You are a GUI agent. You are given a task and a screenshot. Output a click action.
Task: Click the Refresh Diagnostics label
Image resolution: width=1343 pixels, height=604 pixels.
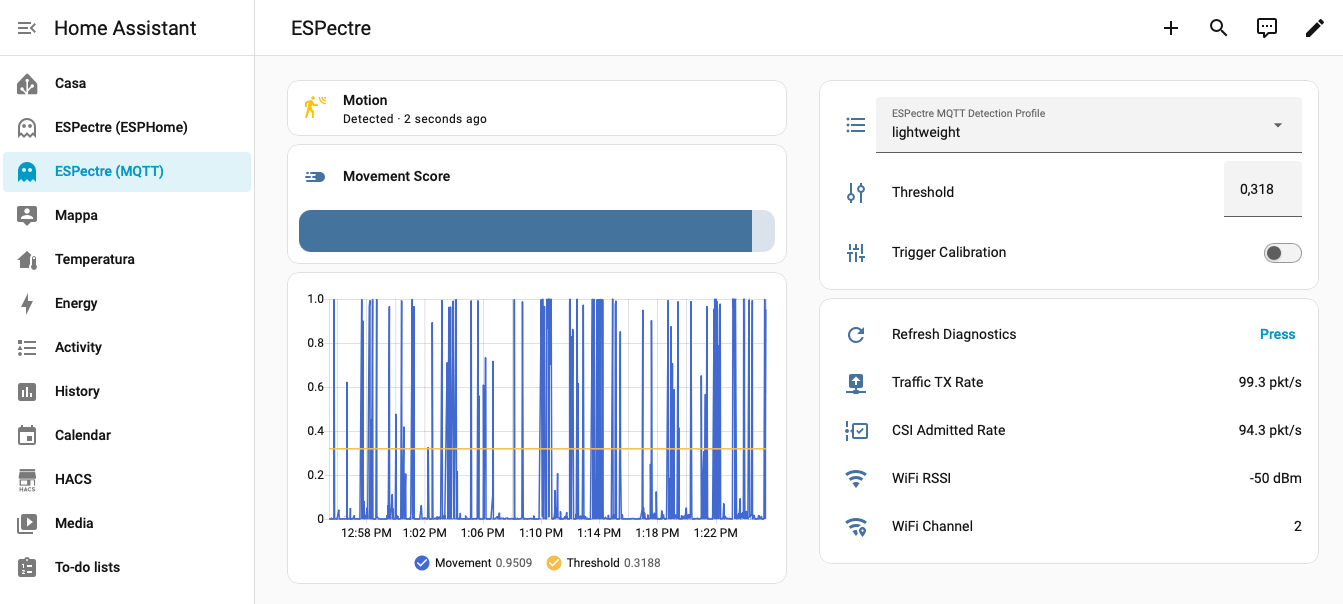pos(954,335)
